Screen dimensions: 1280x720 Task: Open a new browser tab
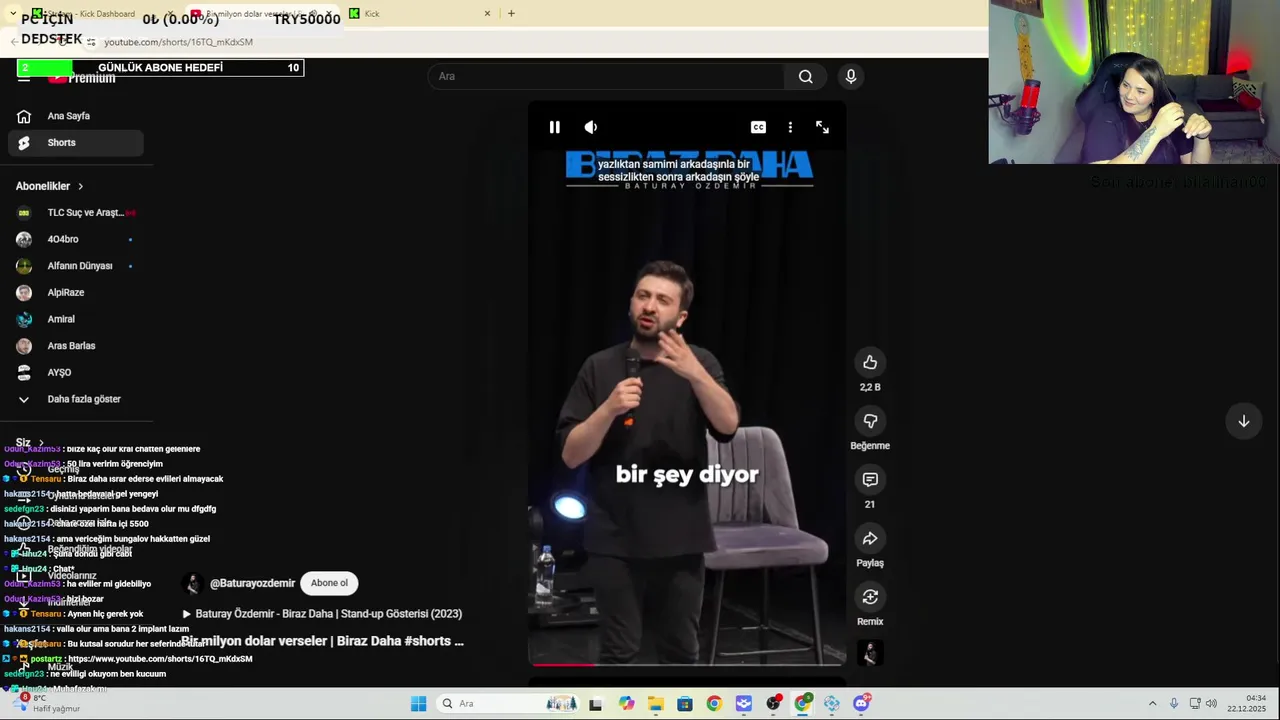(511, 14)
